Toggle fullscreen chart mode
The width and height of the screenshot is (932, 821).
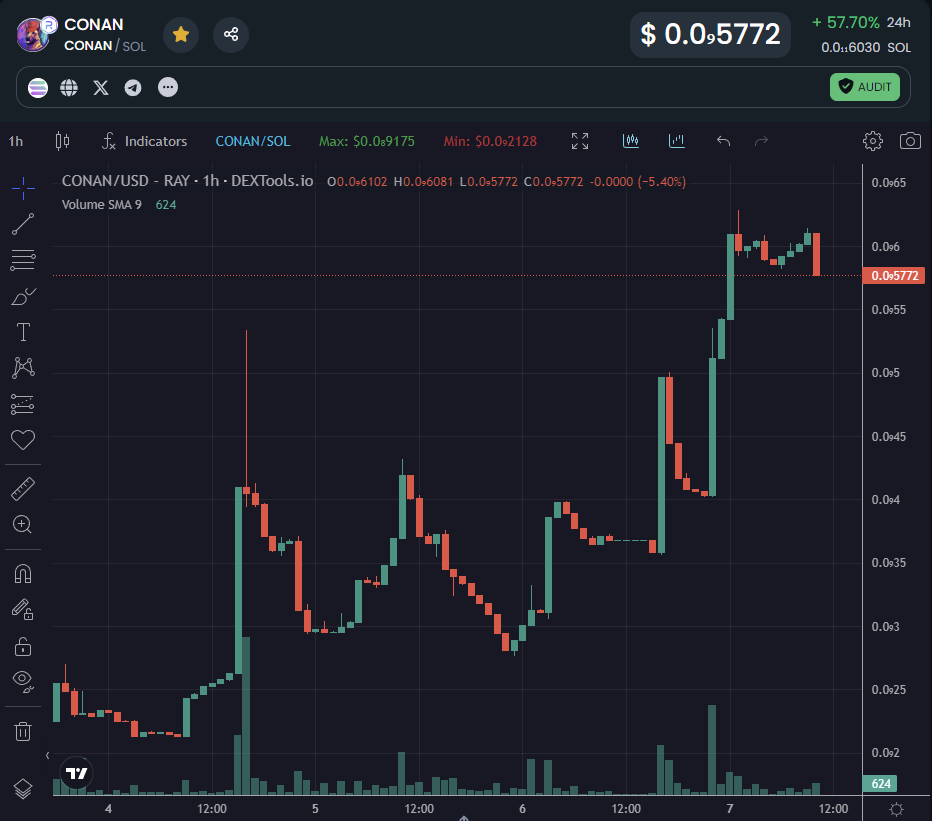[x=580, y=141]
